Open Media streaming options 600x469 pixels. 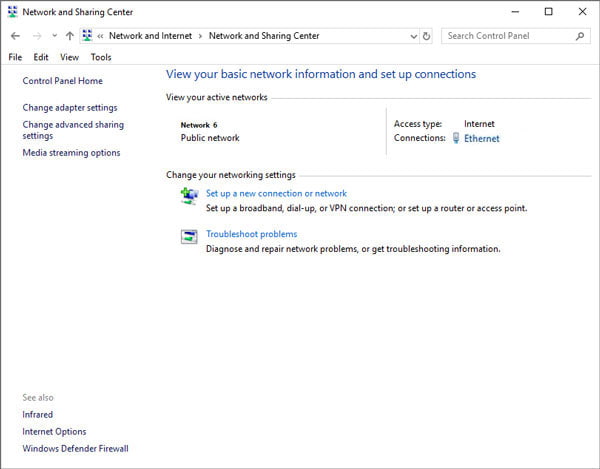coord(71,153)
